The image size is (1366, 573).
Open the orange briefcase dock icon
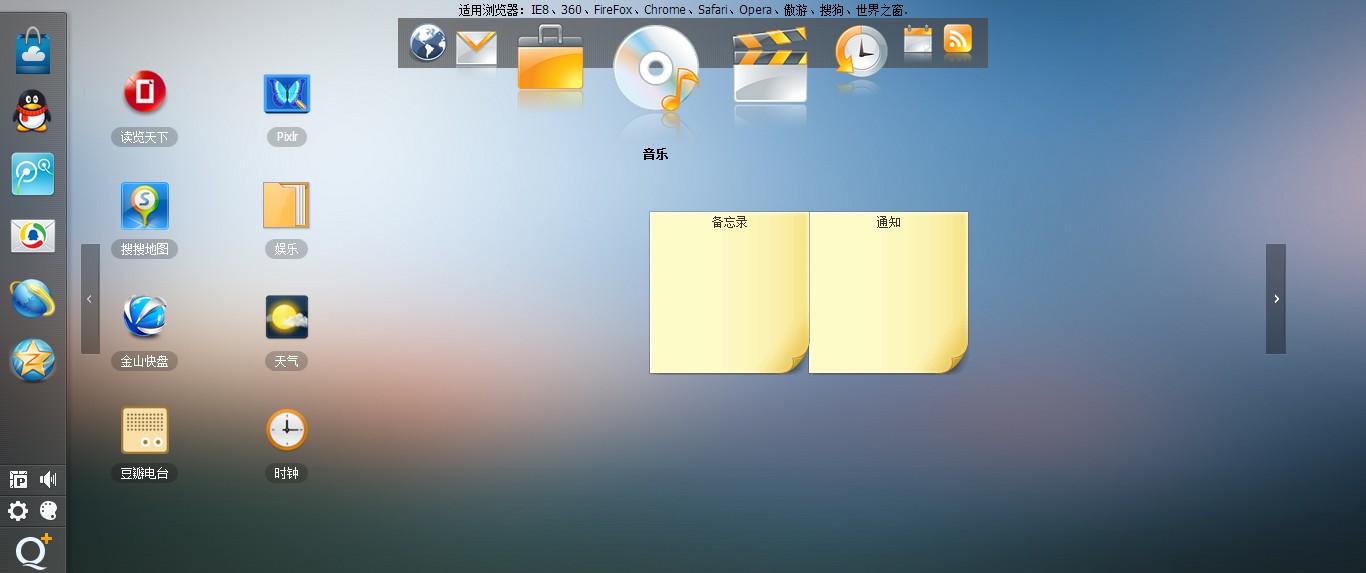point(550,61)
